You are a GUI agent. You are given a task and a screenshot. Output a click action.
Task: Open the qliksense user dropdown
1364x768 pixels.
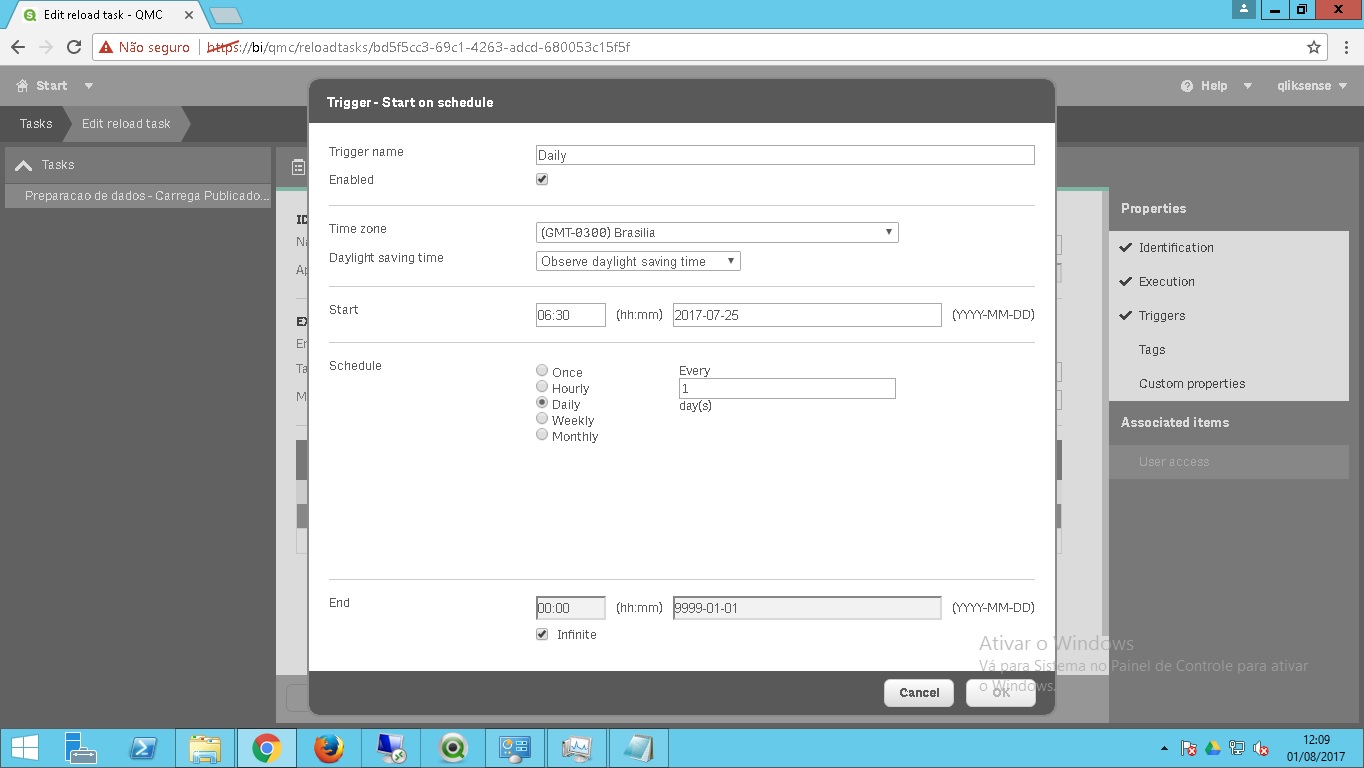(x=1312, y=86)
